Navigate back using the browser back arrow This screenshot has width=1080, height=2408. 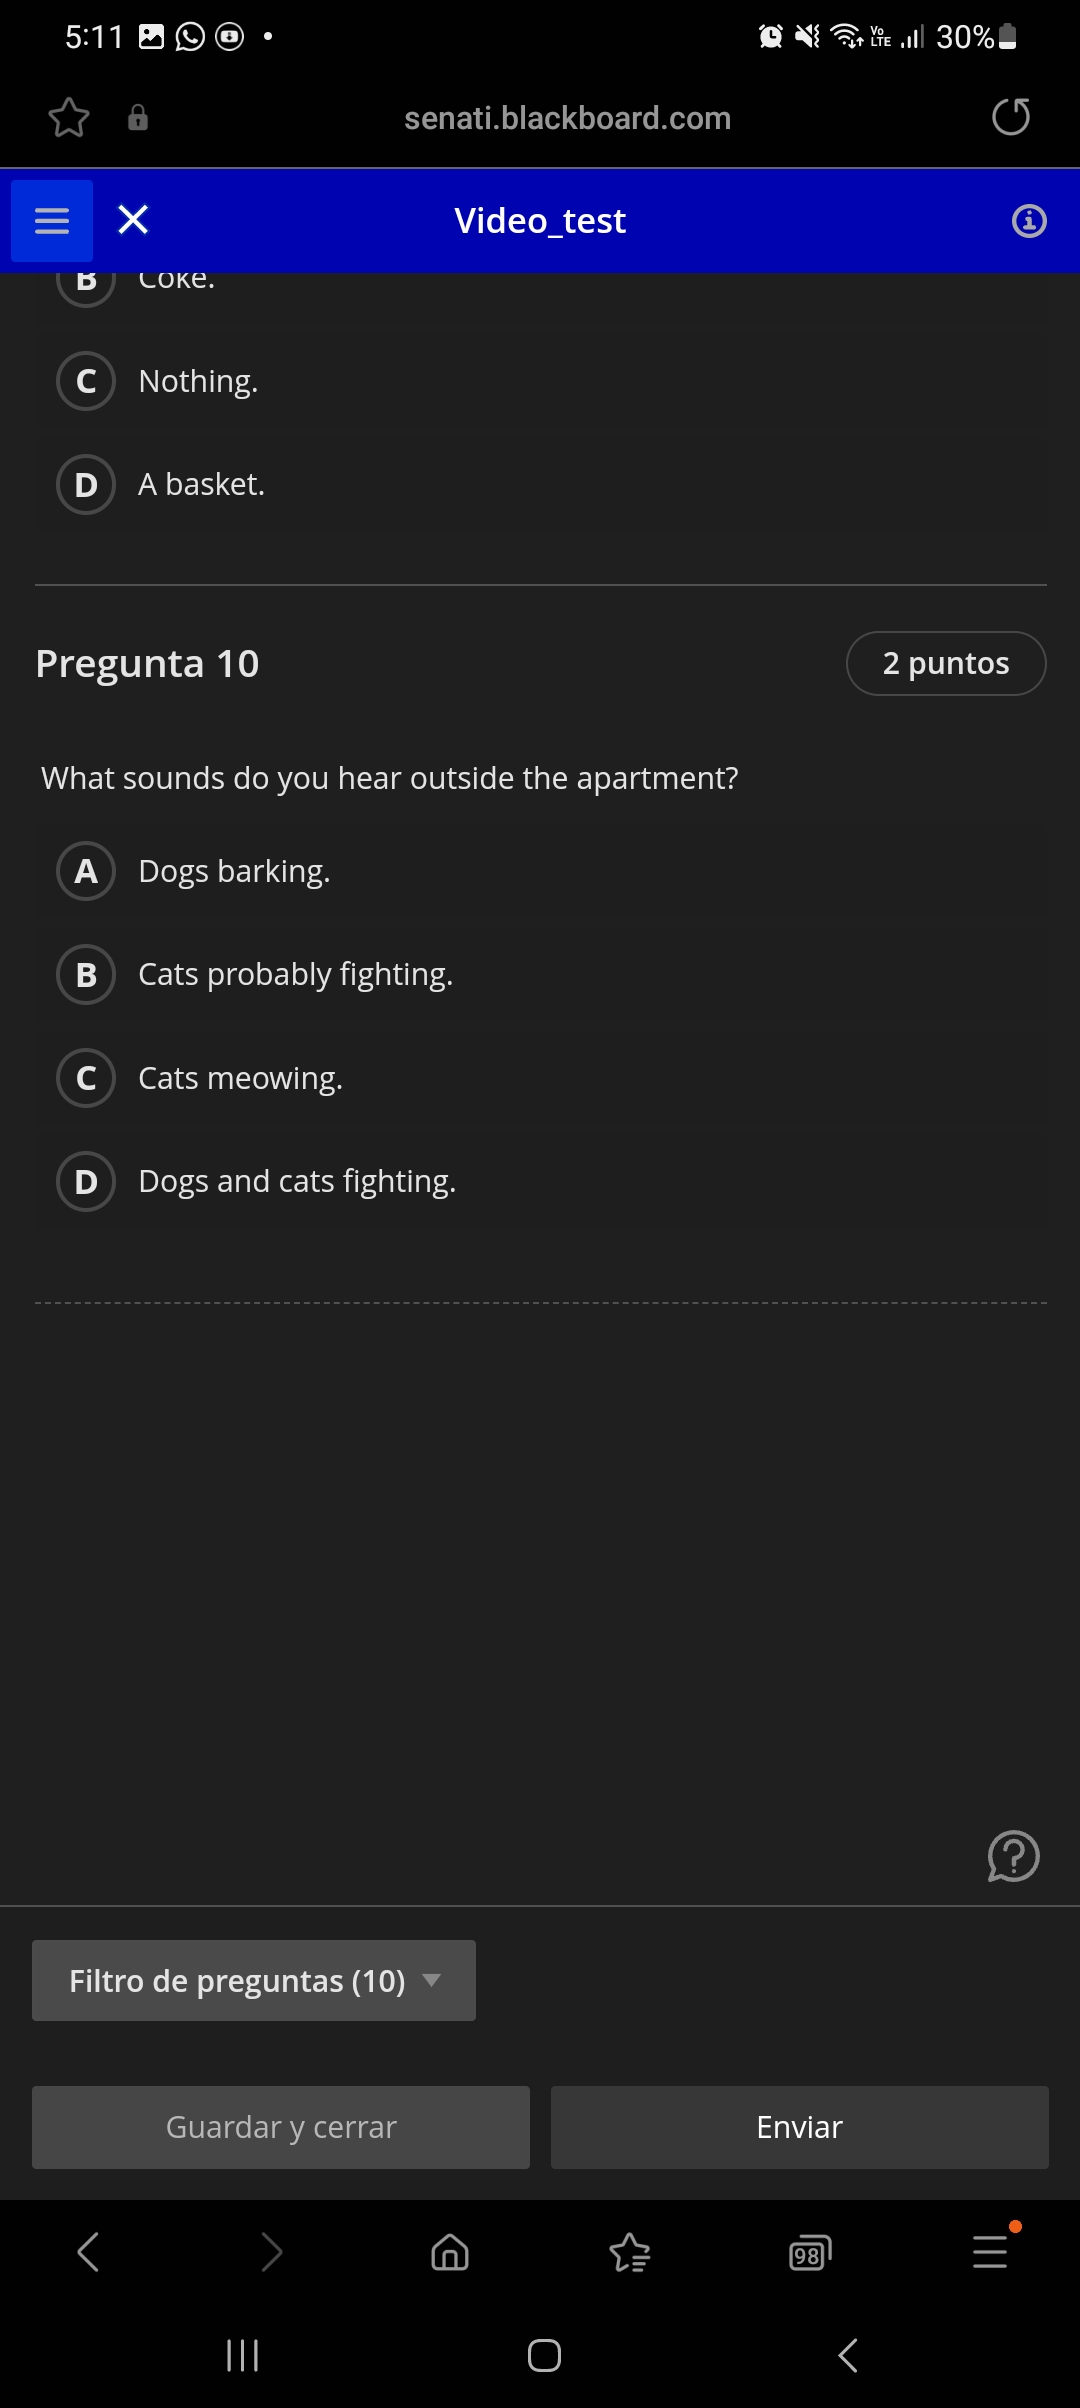coord(87,2253)
